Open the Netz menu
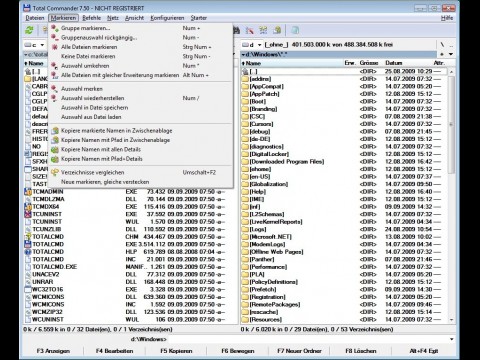This screenshot has width=480, height=360. coord(113,18)
